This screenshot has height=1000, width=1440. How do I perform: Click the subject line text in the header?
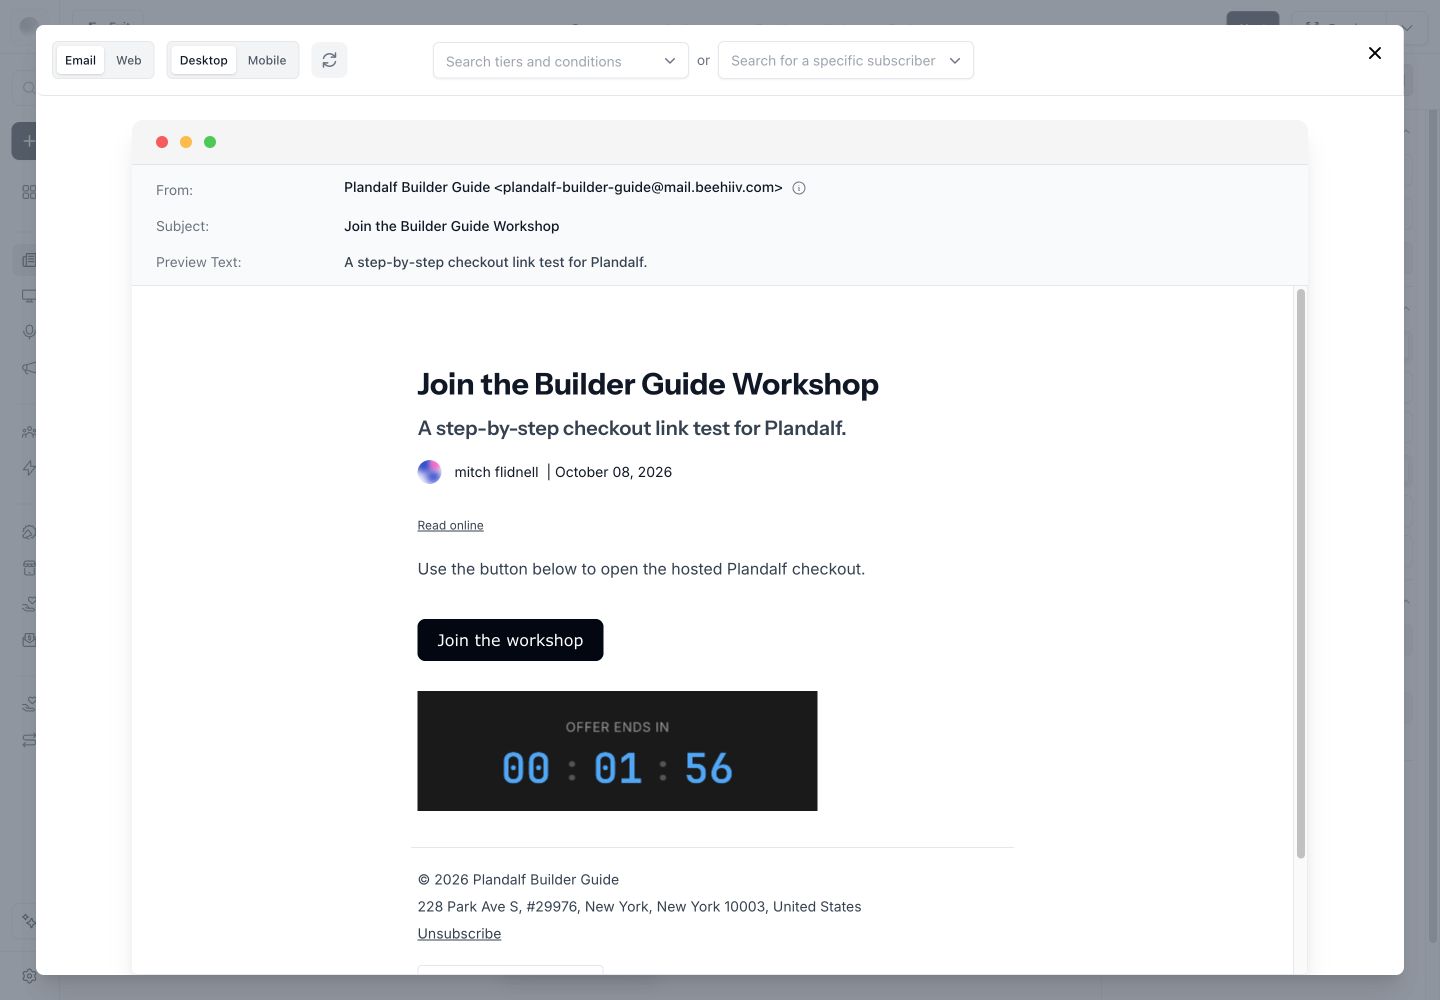[452, 226]
